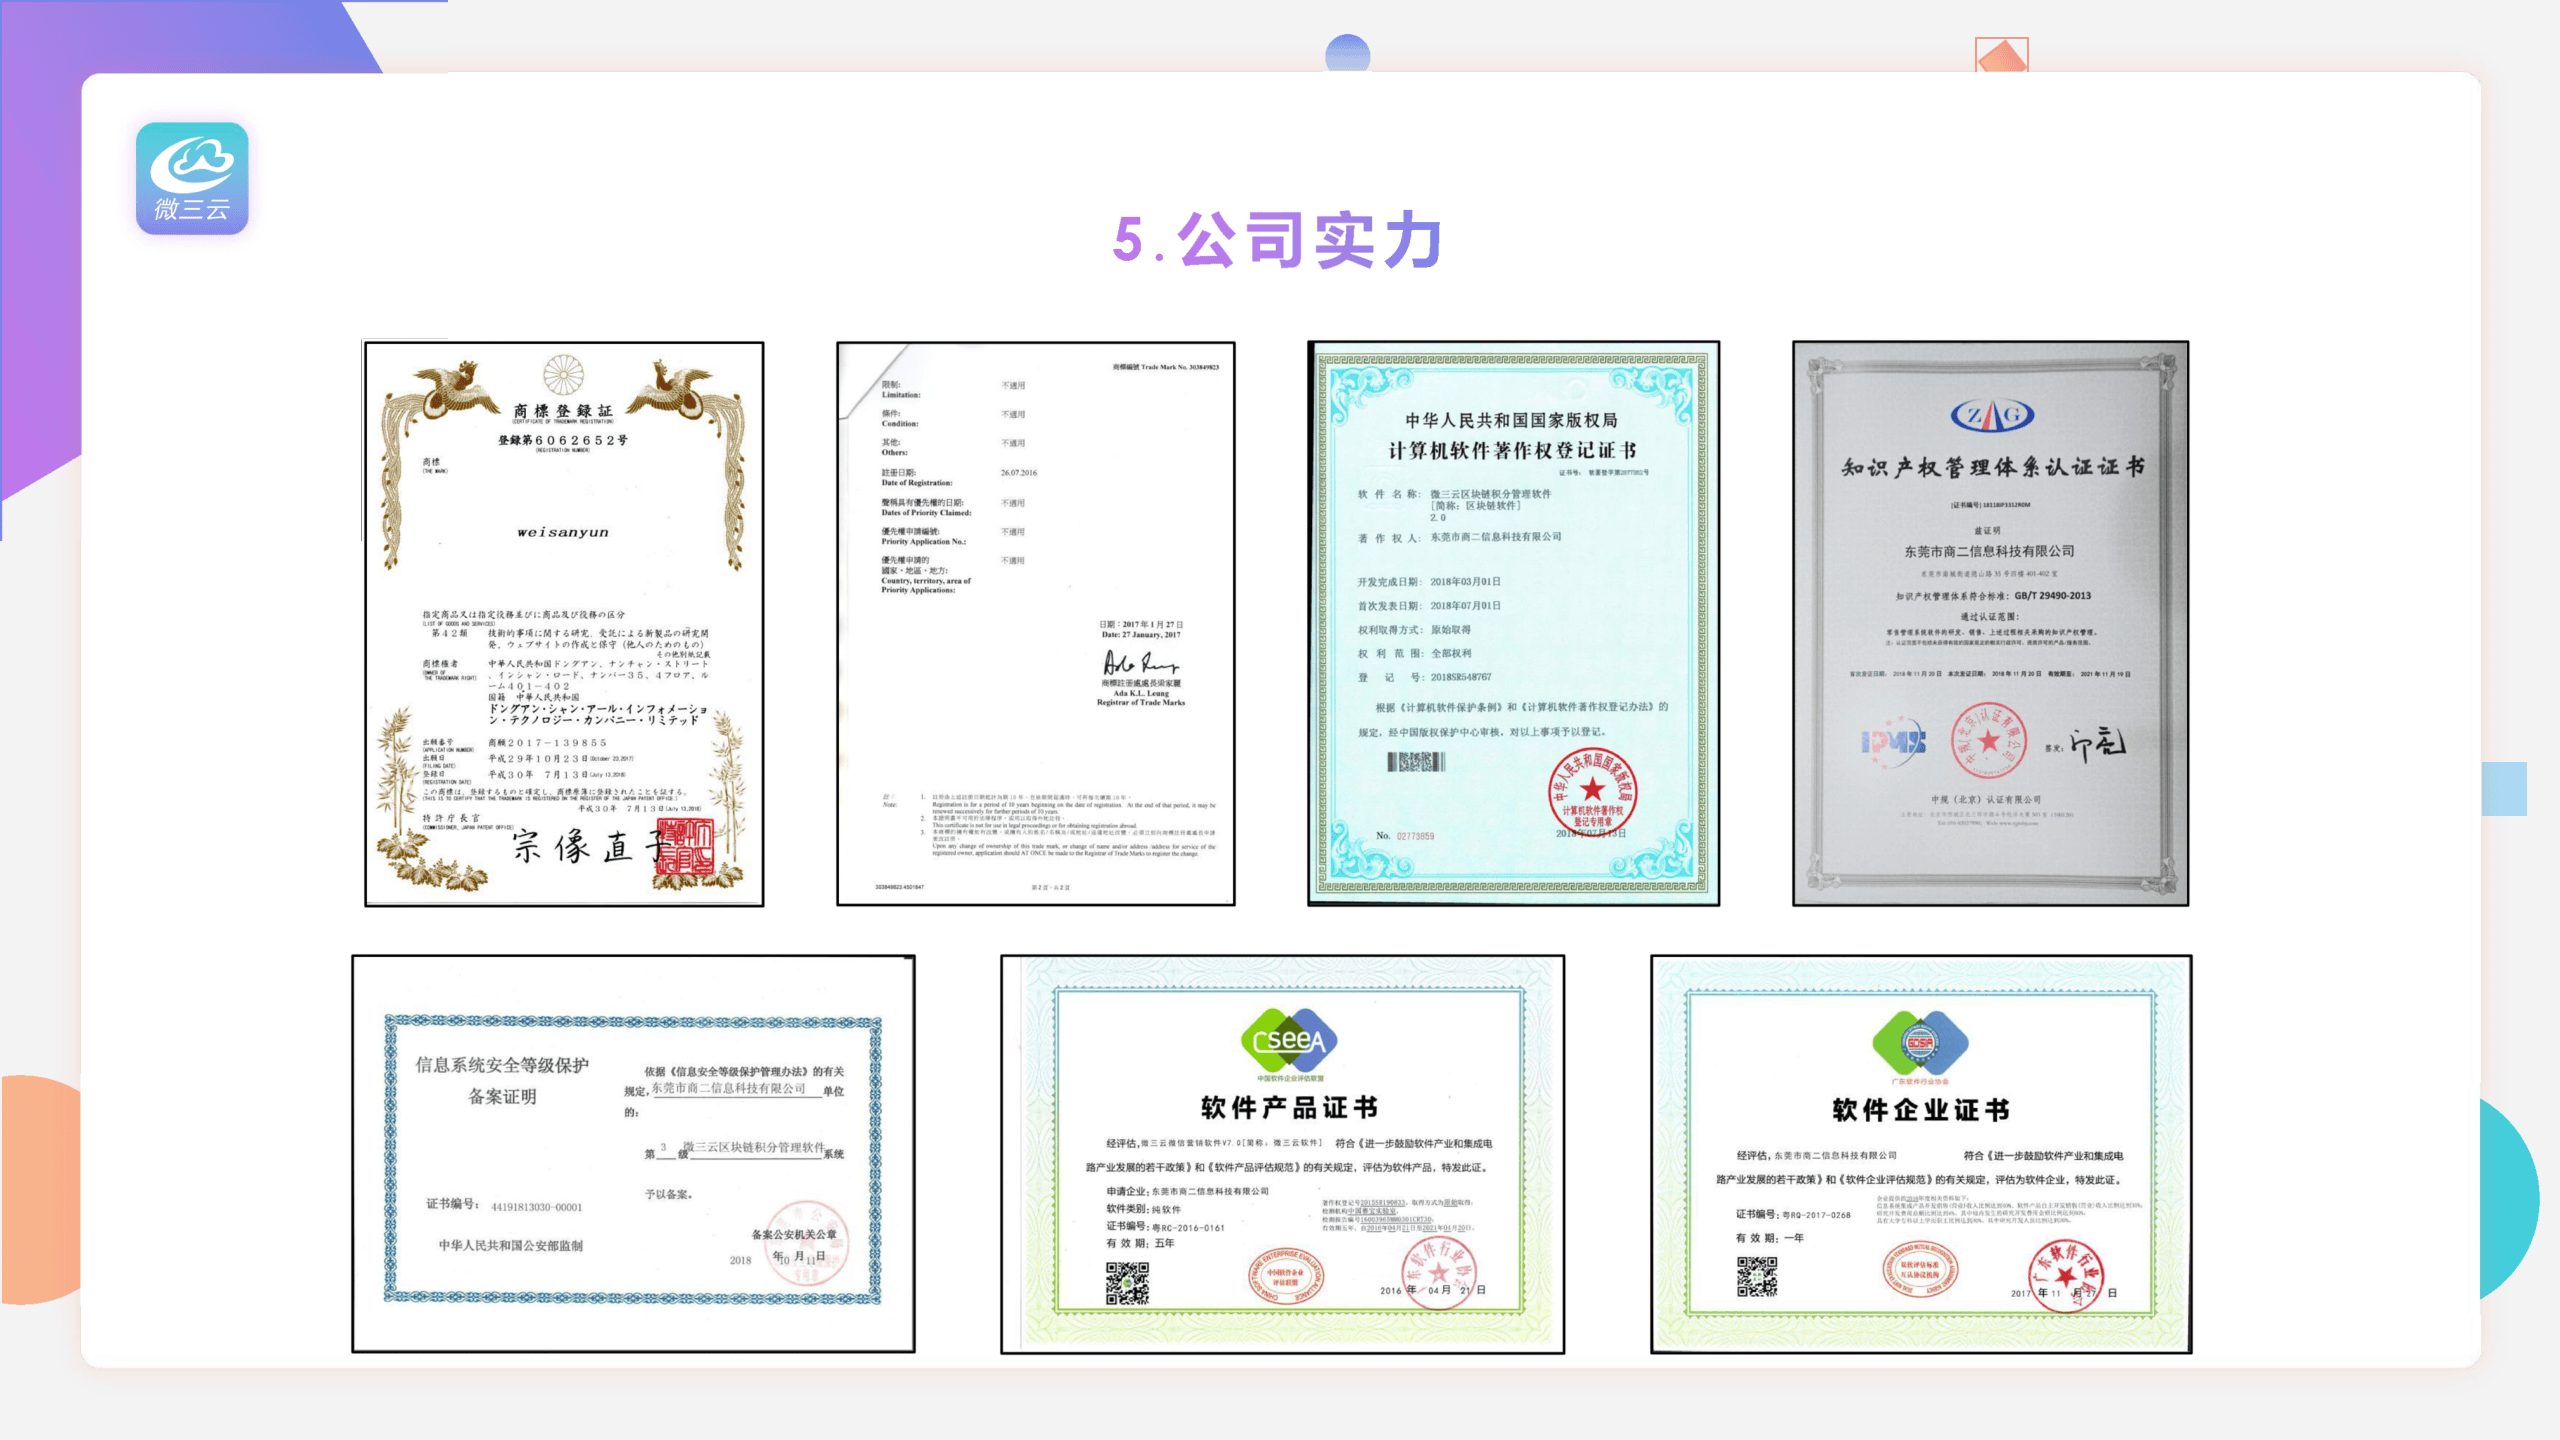Click QR code on 软件产品证书
The width and height of the screenshot is (2560, 1440).
pos(1127,1282)
